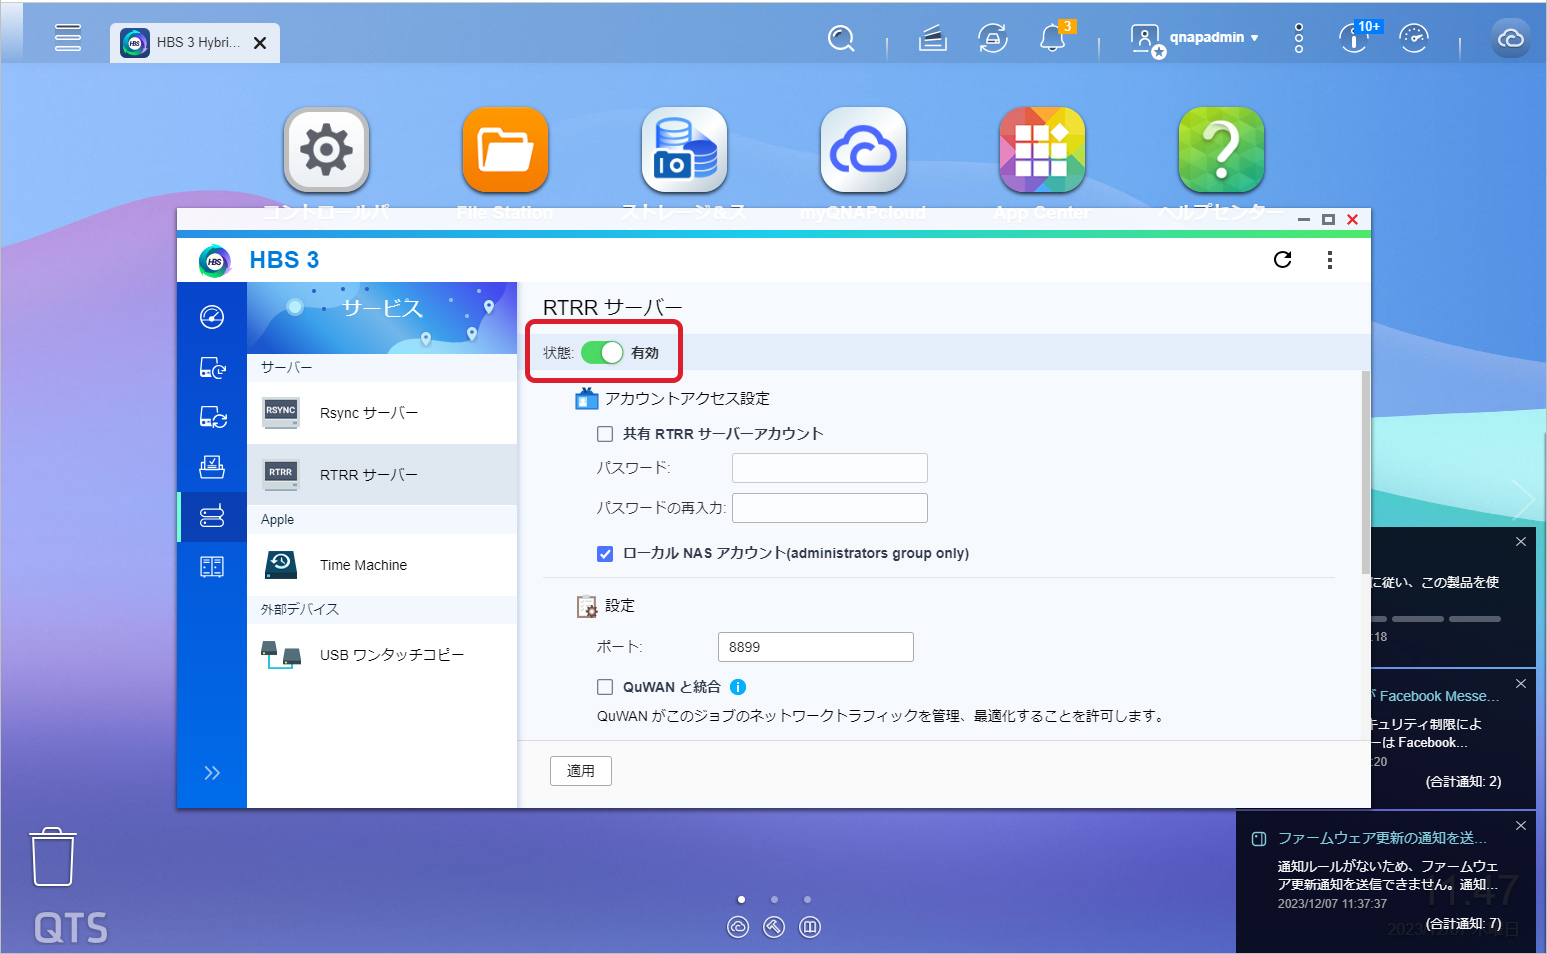Viewport: 1547px width, 954px height.
Task: Minimize the HBS 3 window
Action: pos(1304,220)
